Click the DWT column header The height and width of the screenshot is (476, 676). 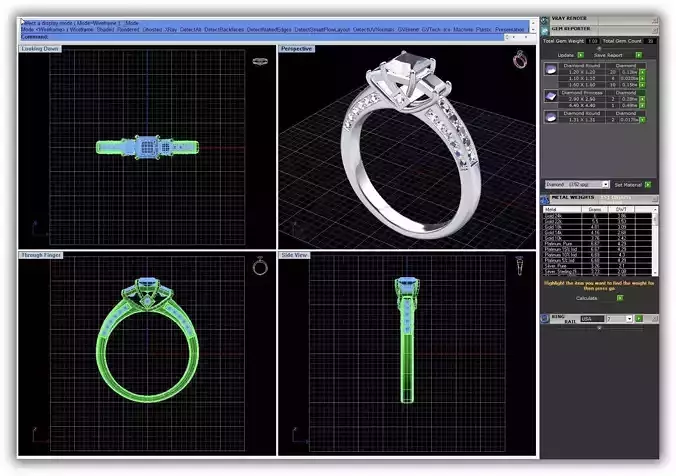coord(621,209)
